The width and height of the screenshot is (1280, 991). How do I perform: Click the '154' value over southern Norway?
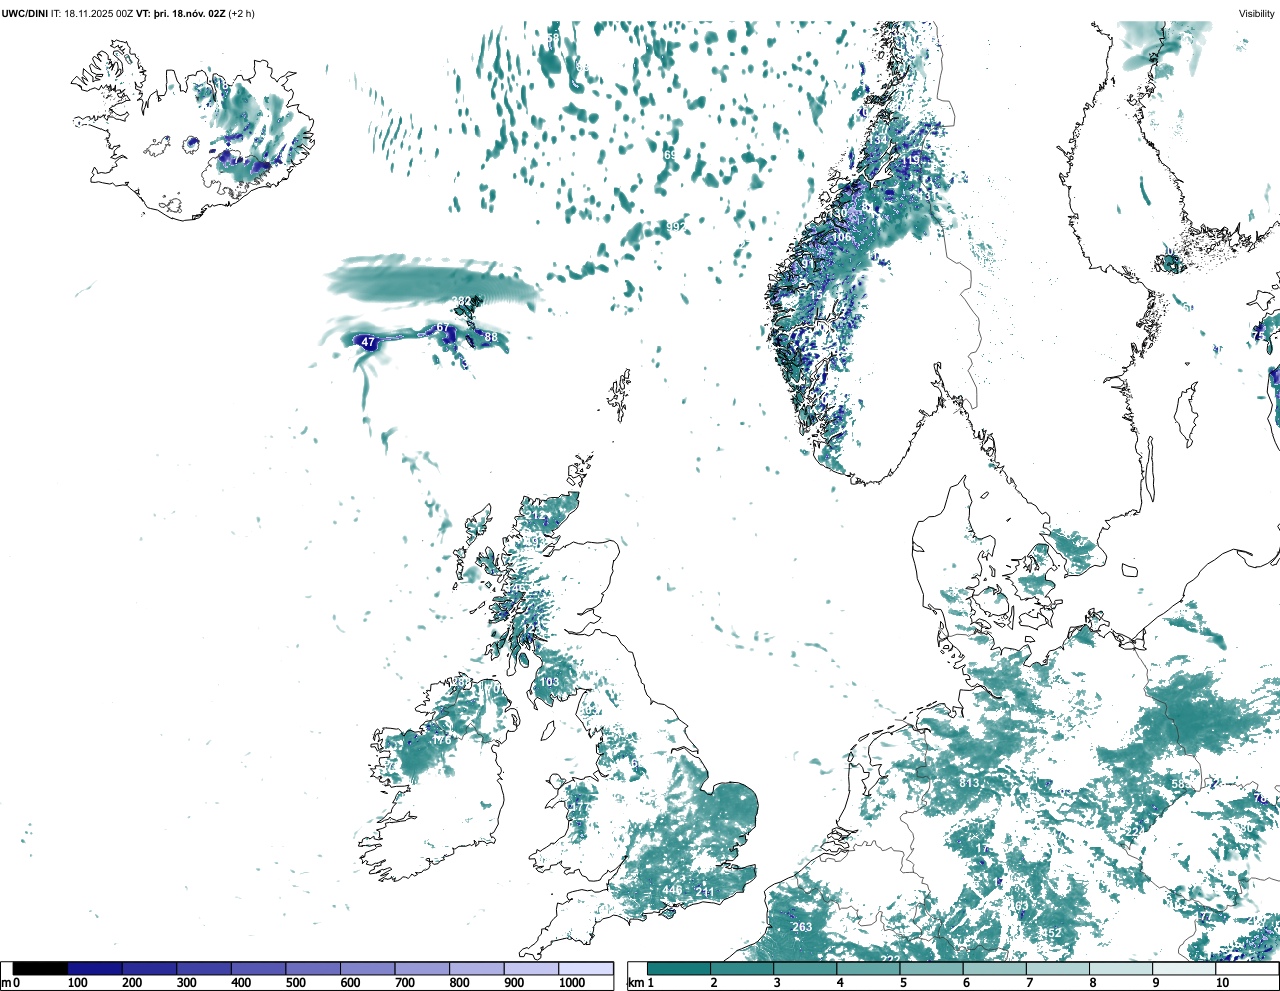(819, 295)
